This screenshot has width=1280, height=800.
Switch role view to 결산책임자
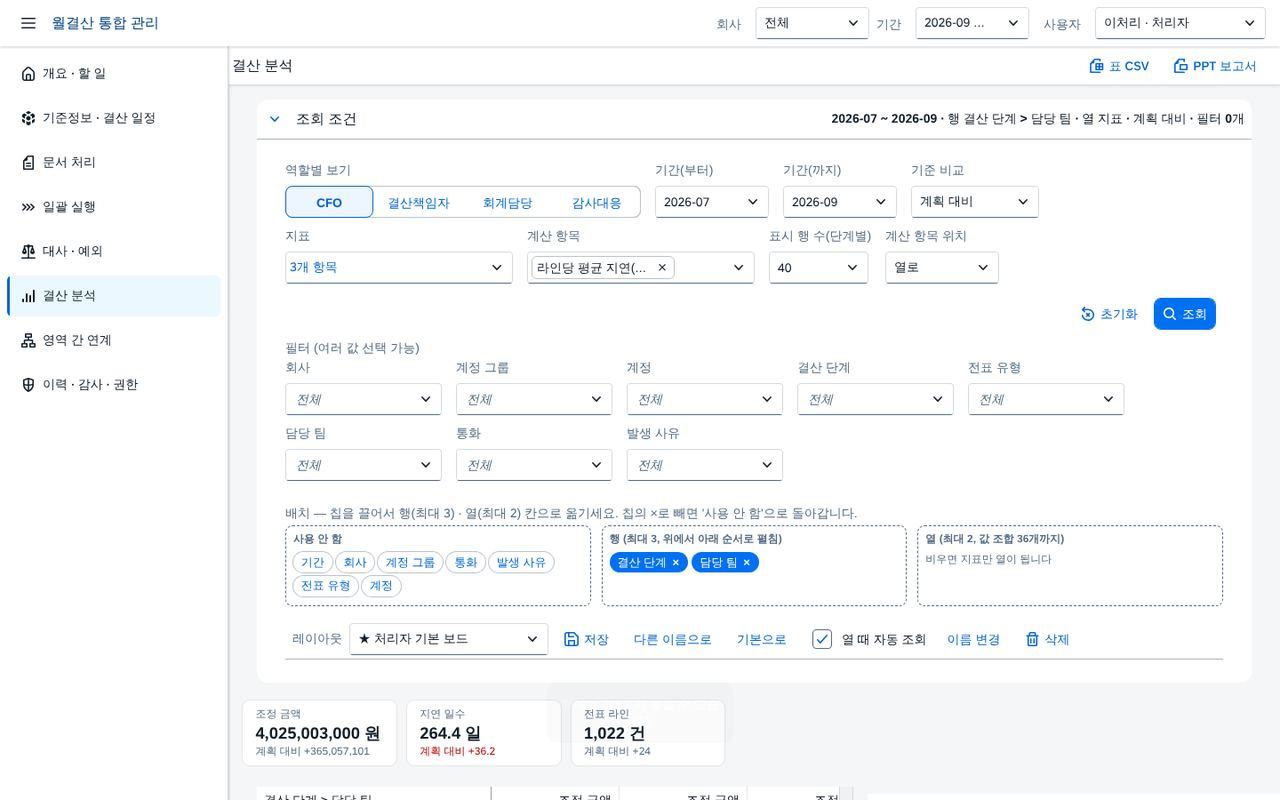tap(419, 202)
